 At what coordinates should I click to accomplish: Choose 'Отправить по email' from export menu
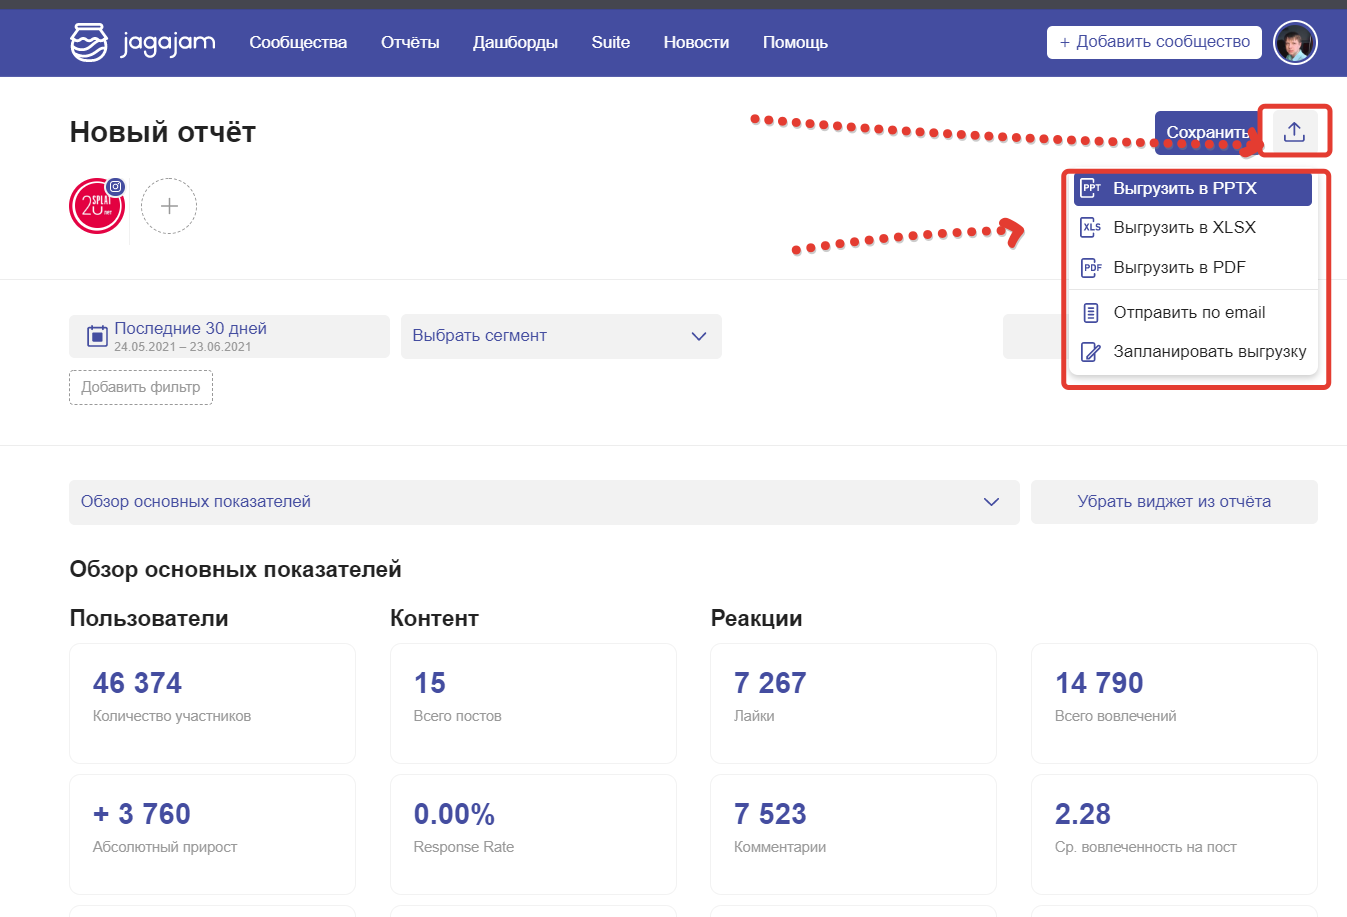click(x=1189, y=312)
